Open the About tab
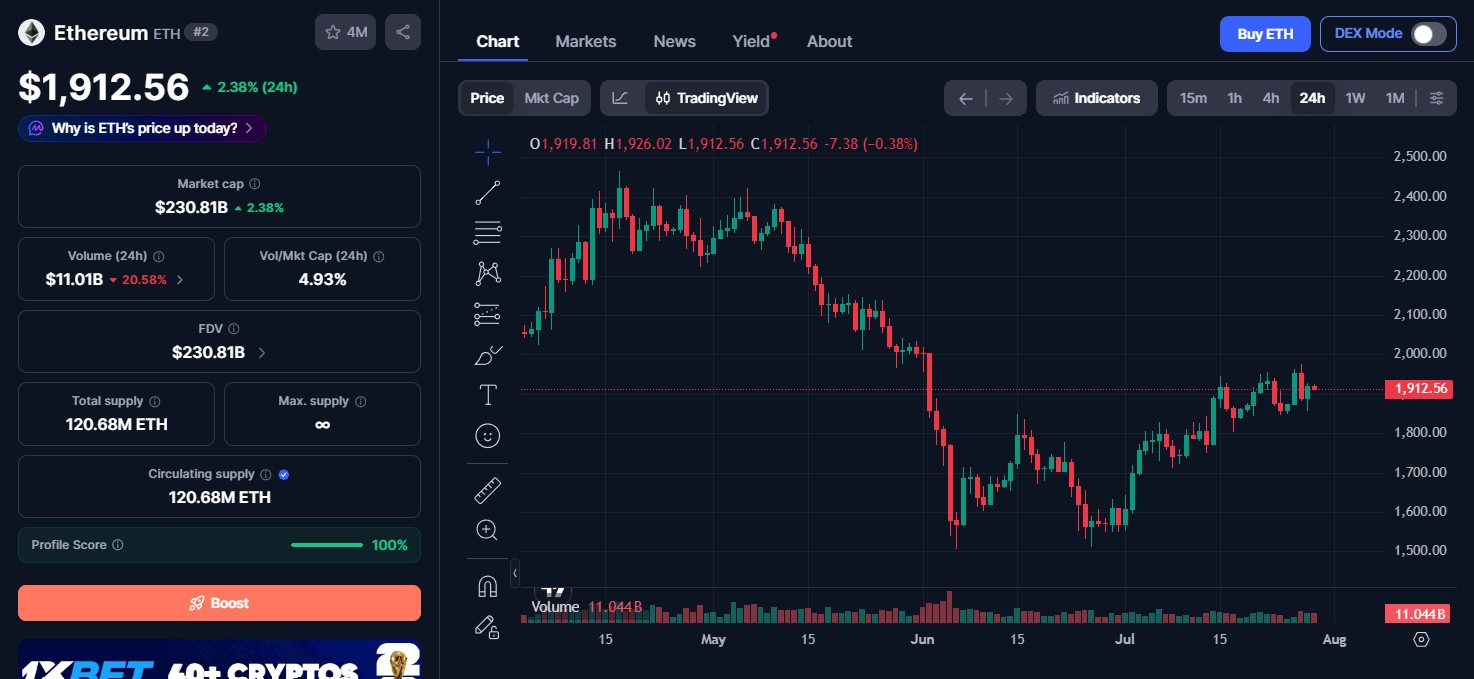This screenshot has height=679, width=1474. (830, 41)
